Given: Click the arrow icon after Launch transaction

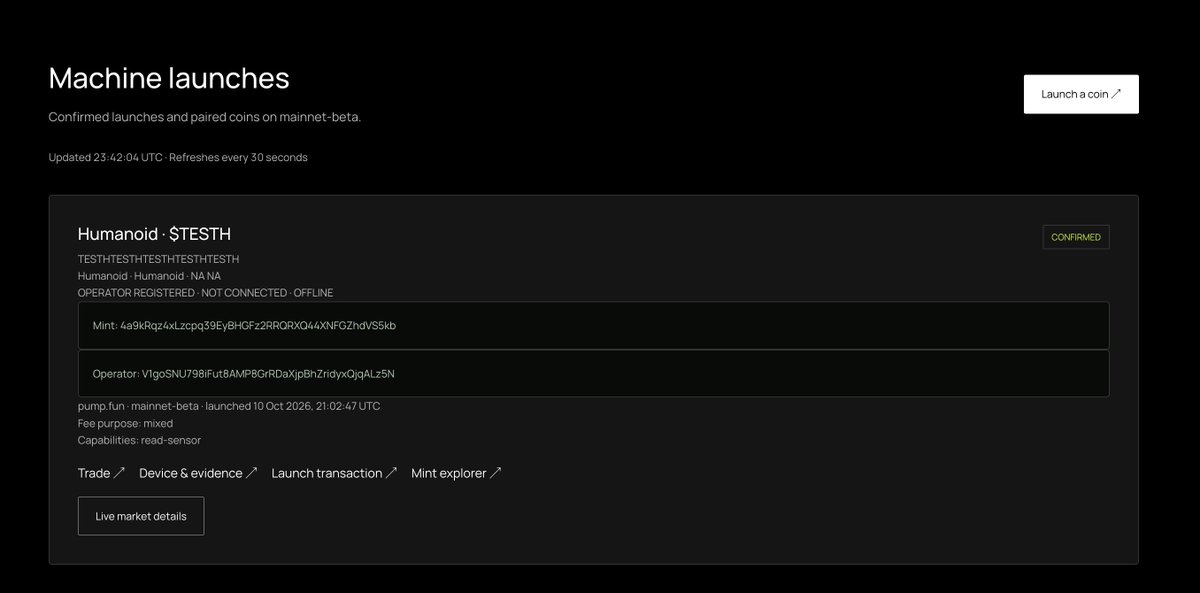Looking at the screenshot, I should 392,473.
